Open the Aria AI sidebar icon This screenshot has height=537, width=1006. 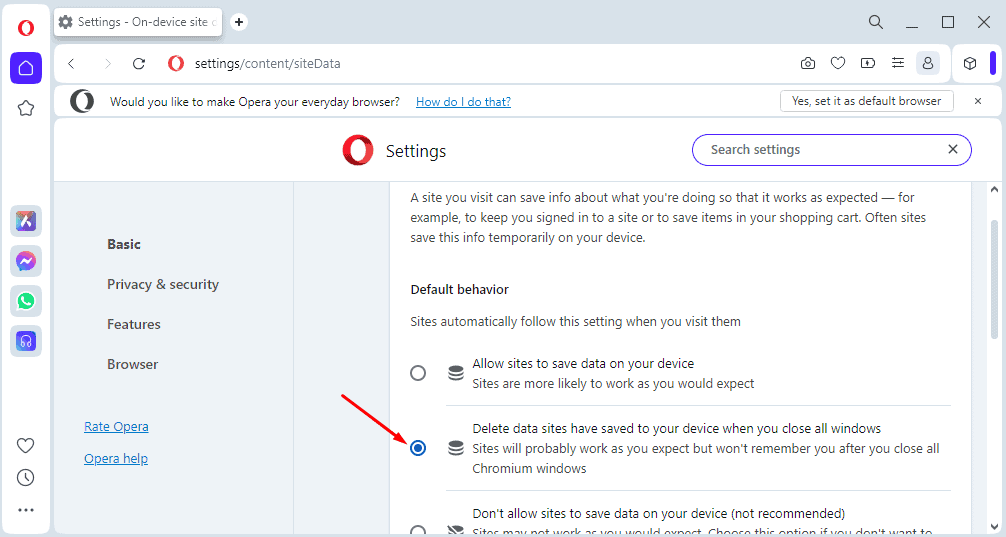[26, 221]
